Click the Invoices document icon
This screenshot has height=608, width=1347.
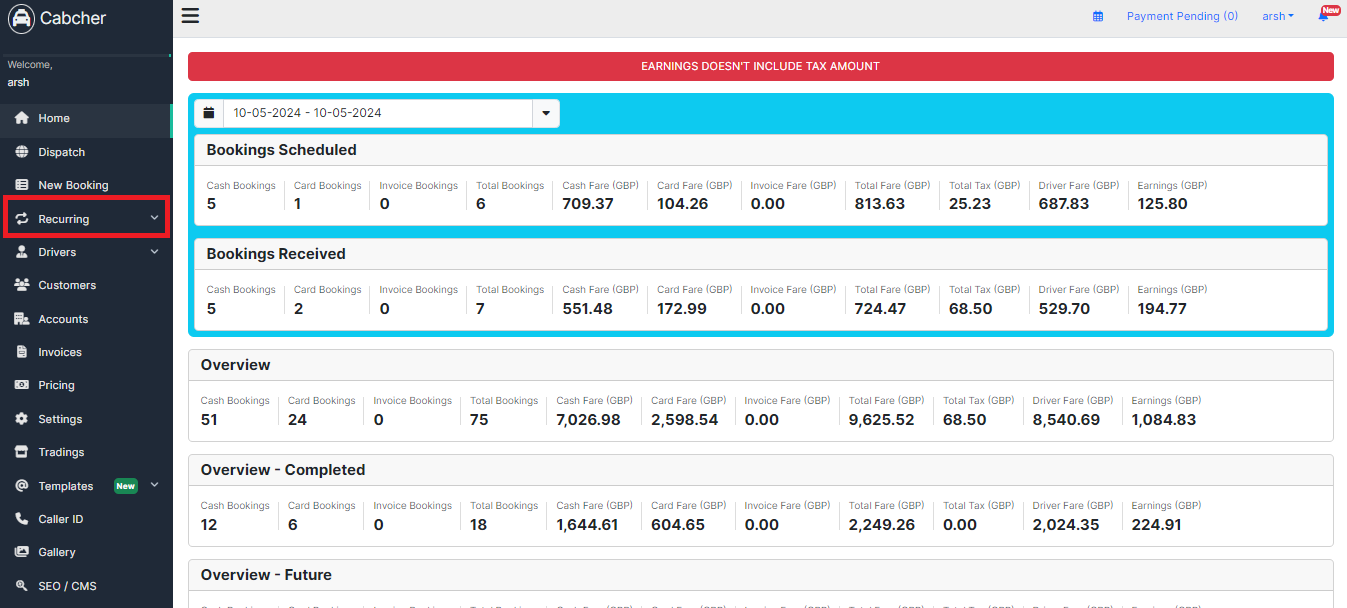click(21, 352)
